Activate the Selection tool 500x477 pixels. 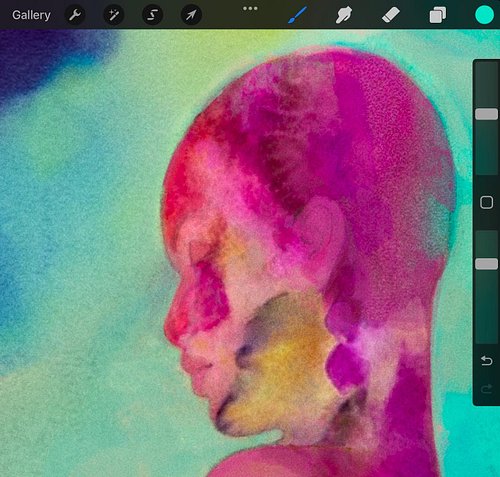tap(152, 15)
